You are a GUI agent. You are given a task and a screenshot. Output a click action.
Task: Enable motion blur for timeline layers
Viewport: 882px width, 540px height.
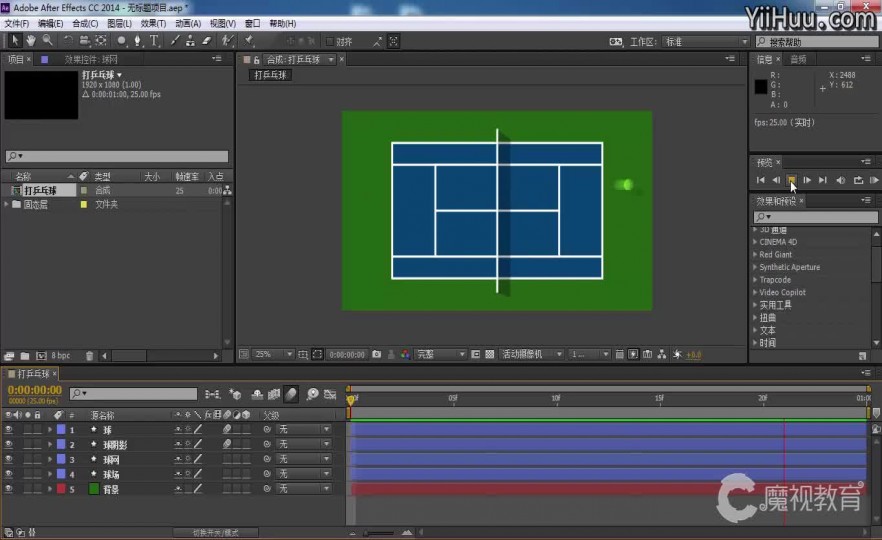point(291,394)
